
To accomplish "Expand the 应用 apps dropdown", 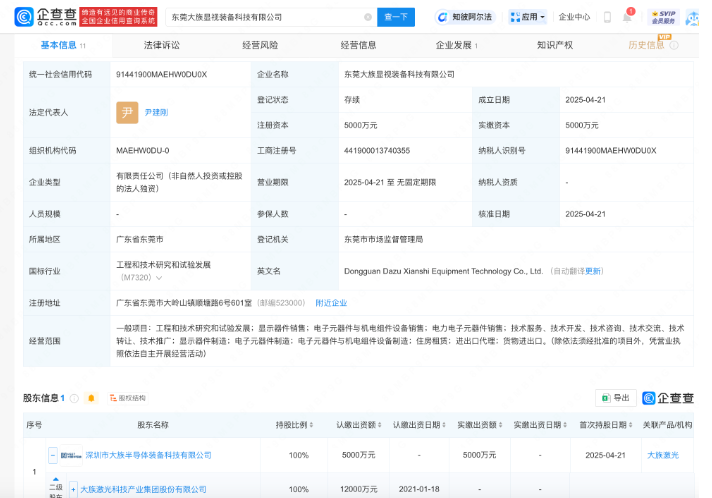I will click(527, 17).
